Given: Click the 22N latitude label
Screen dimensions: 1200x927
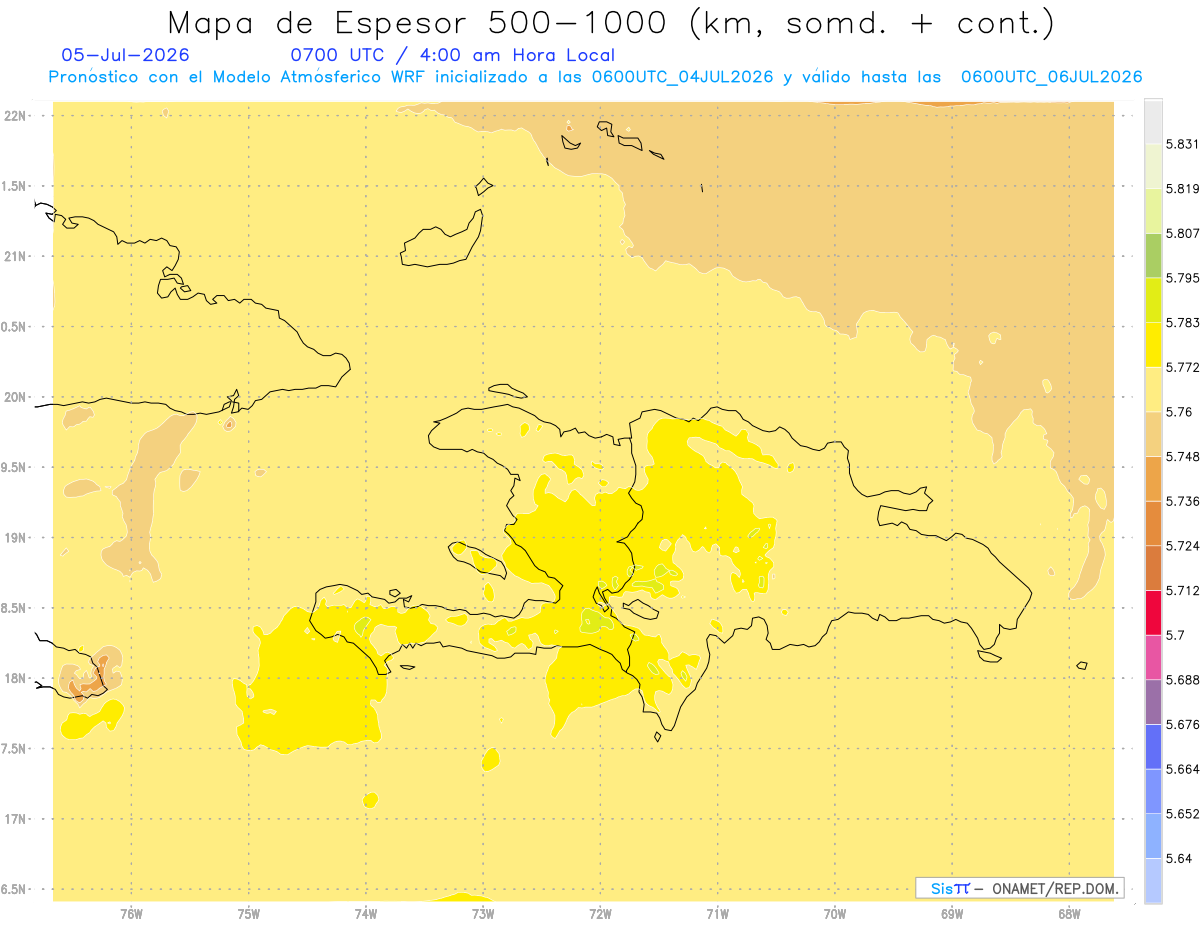Looking at the screenshot, I should [x=15, y=116].
